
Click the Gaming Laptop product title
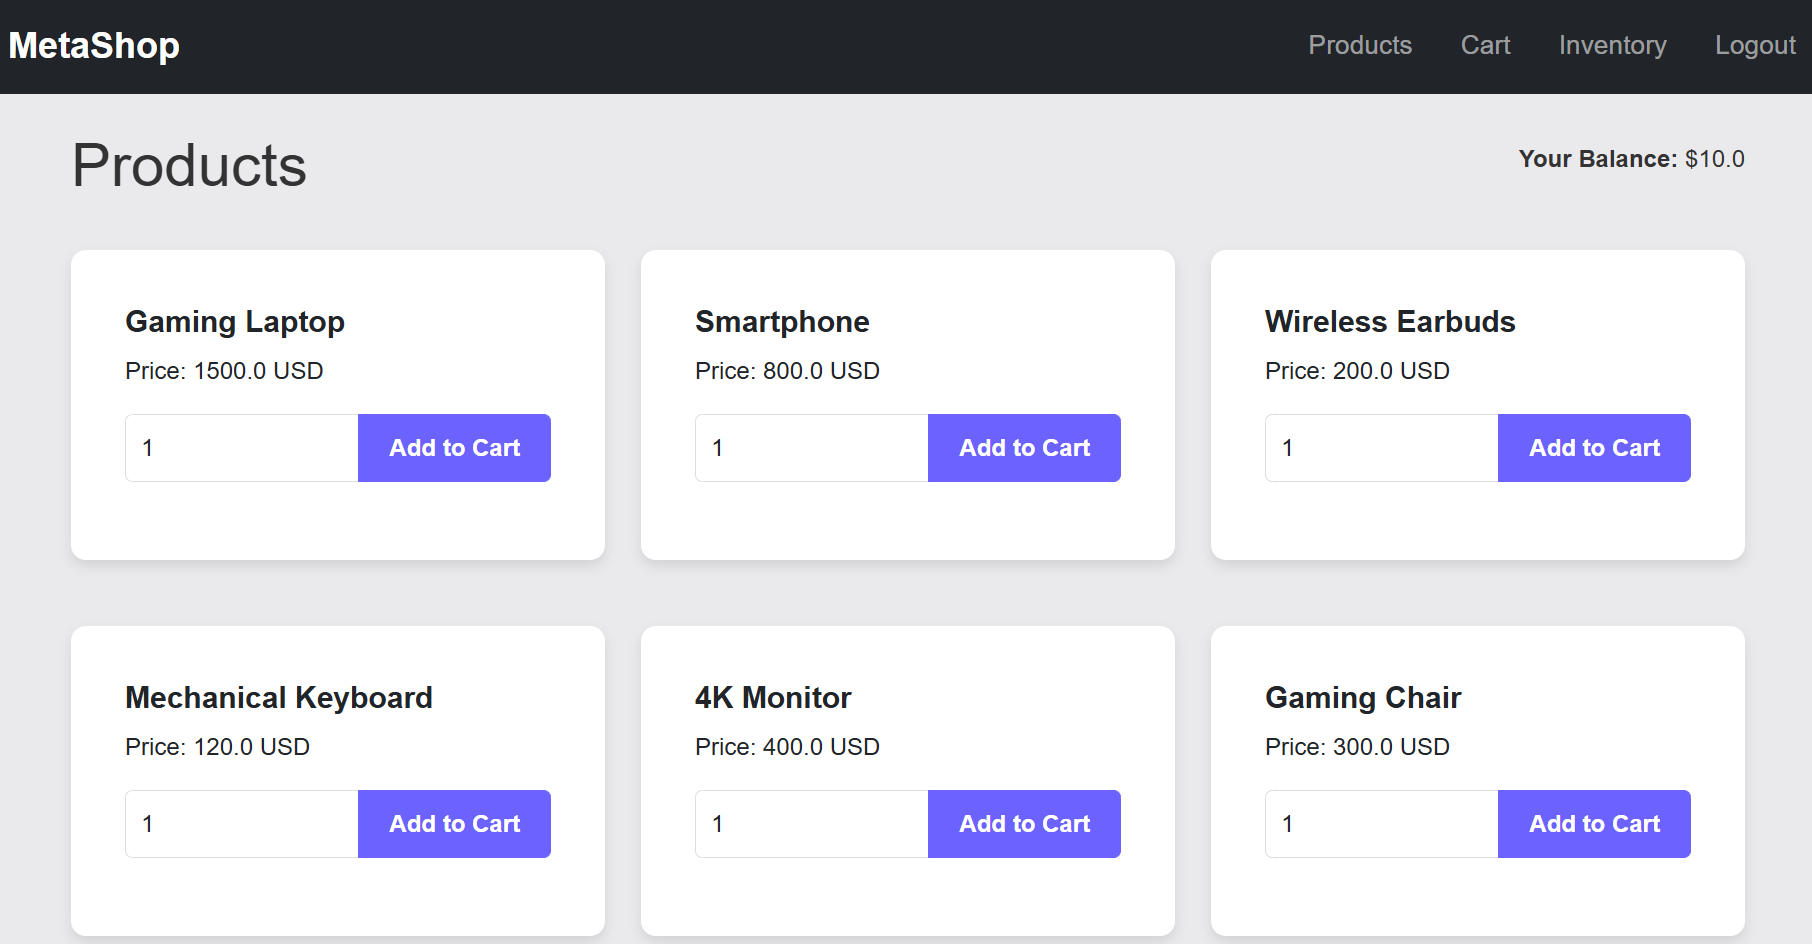click(x=235, y=322)
